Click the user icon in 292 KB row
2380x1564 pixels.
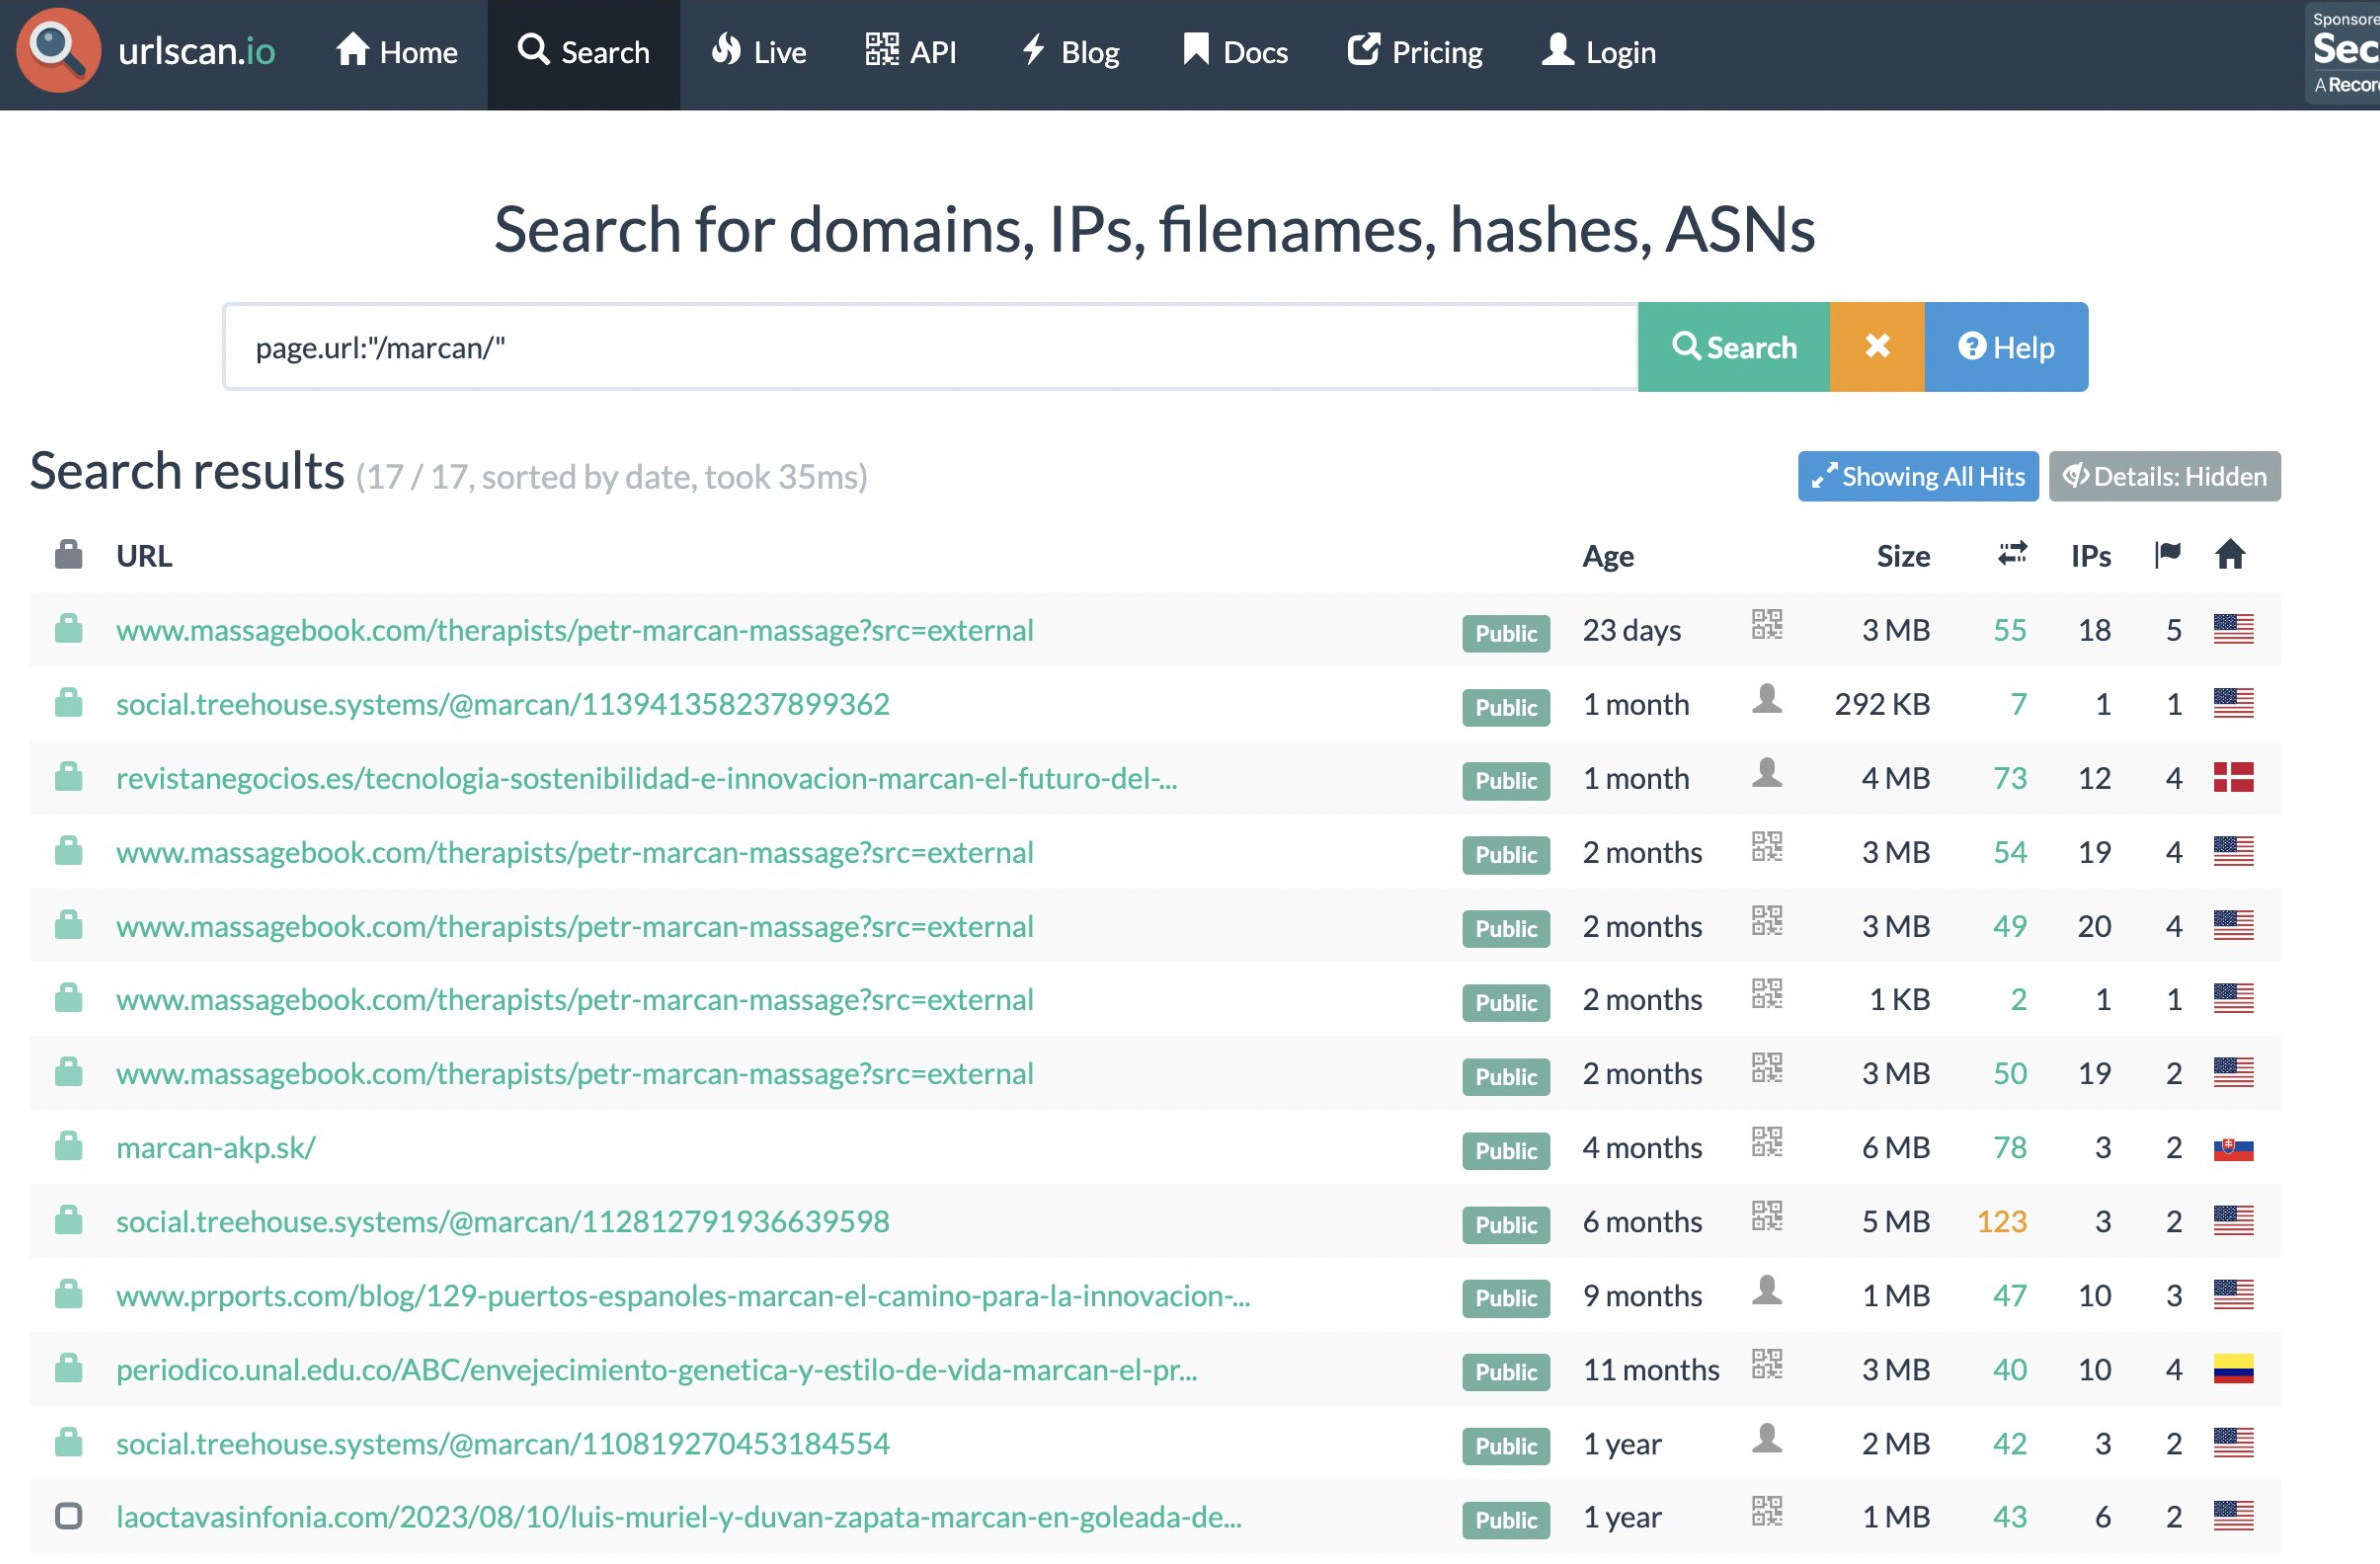(x=1767, y=700)
